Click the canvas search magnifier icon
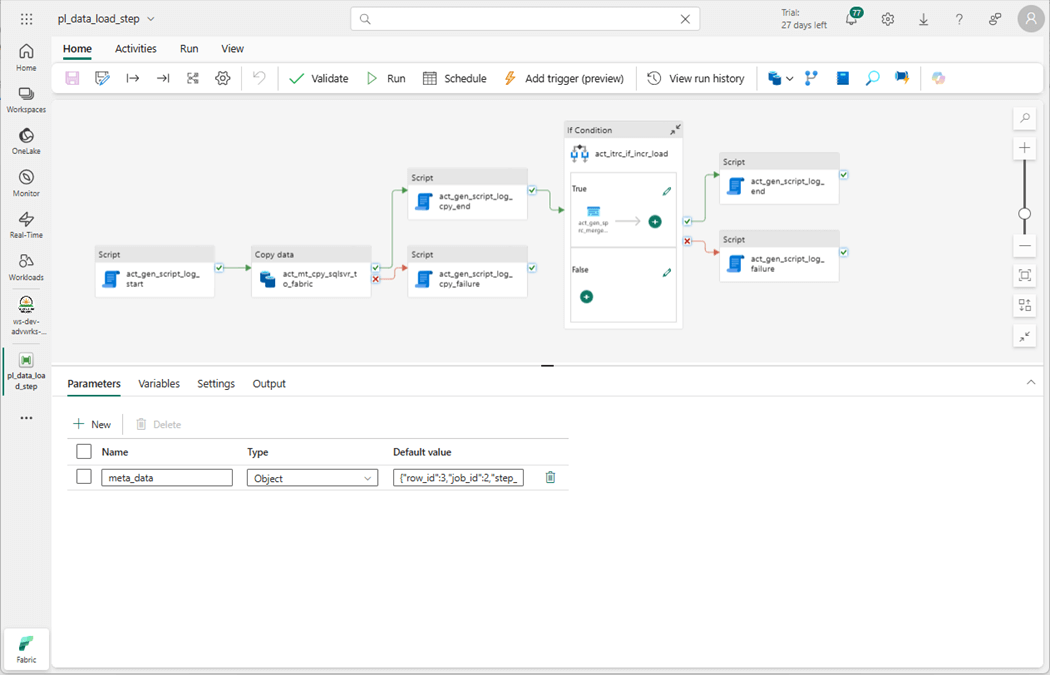 tap(1025, 119)
